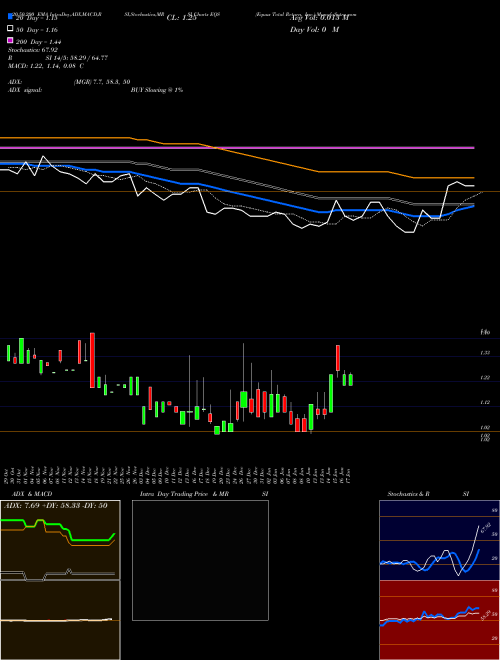Viewport: 500px width, 660px height.
Task: Click the 'Avg Vol: 0.013 M' value
Action: [319, 18]
